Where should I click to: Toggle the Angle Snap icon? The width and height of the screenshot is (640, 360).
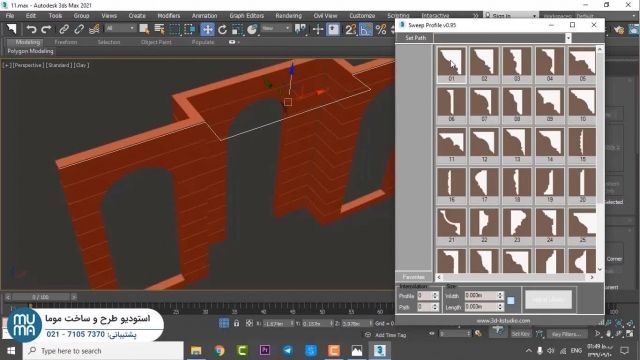366,29
